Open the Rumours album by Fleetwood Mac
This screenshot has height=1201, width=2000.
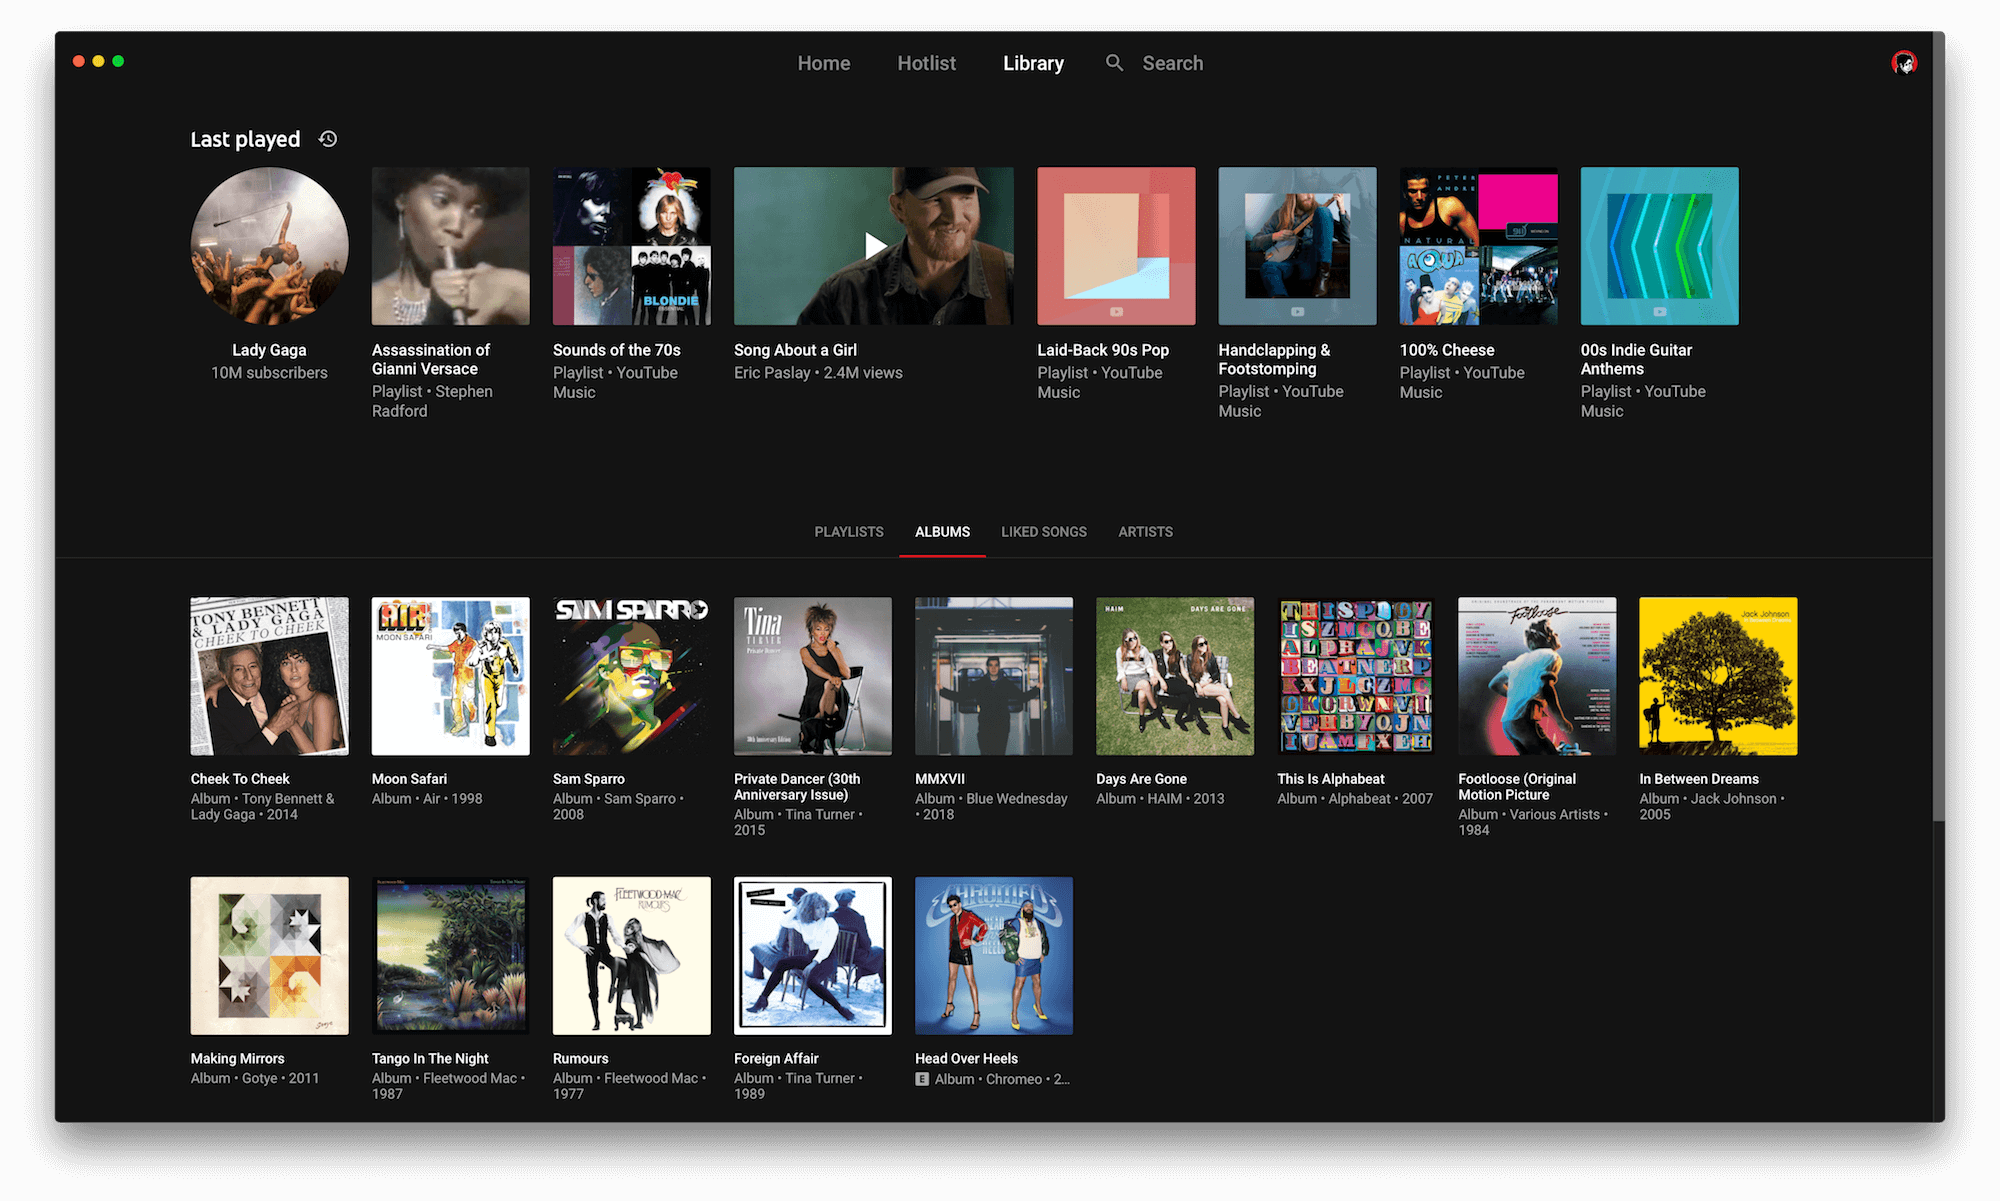tap(631, 956)
